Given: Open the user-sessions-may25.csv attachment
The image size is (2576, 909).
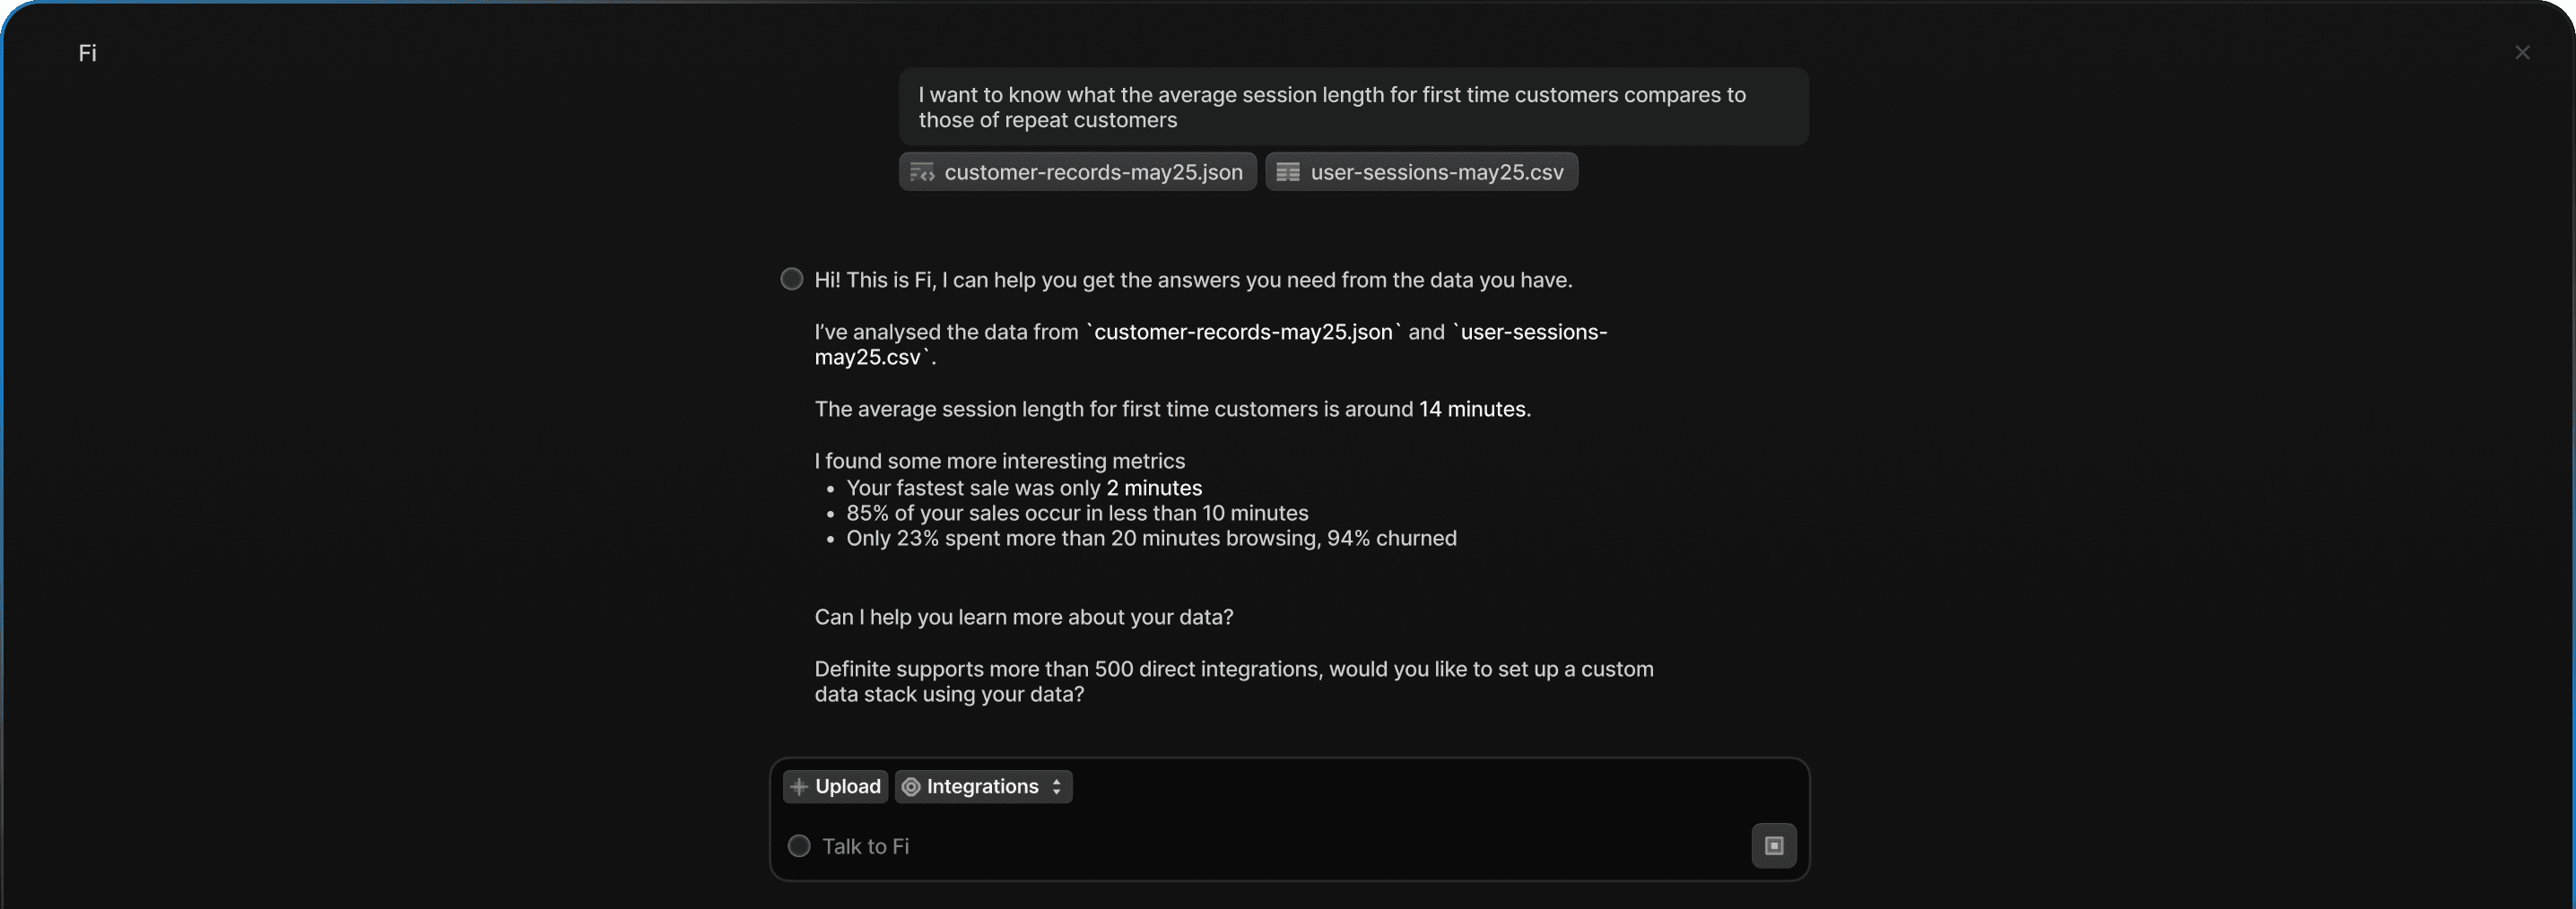Looking at the screenshot, I should (x=1436, y=172).
